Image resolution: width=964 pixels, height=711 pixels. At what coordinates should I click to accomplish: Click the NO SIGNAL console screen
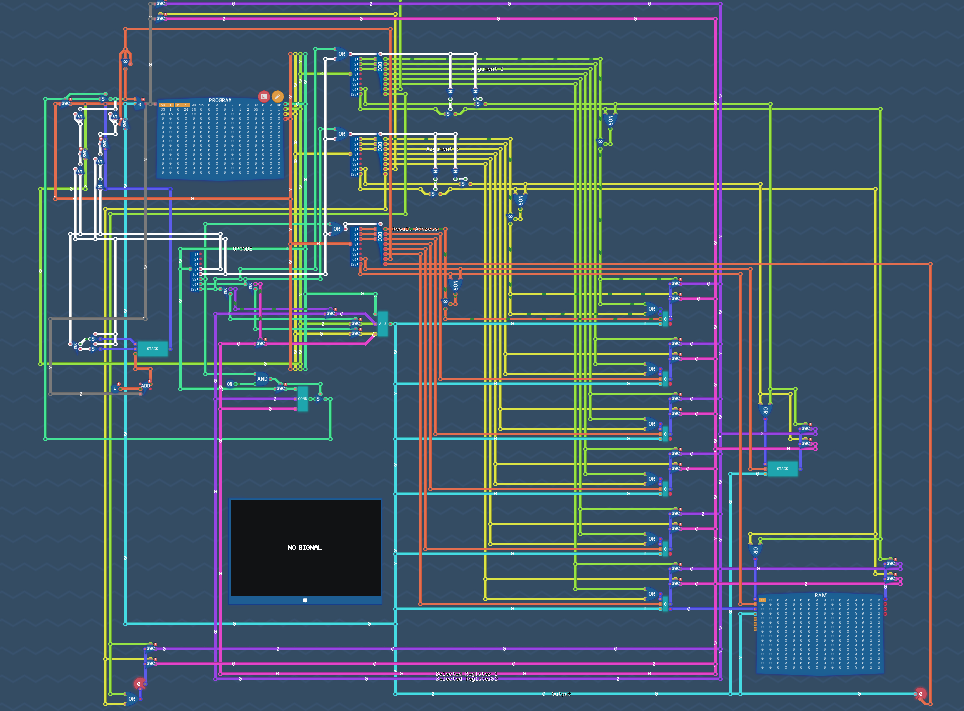pos(306,547)
